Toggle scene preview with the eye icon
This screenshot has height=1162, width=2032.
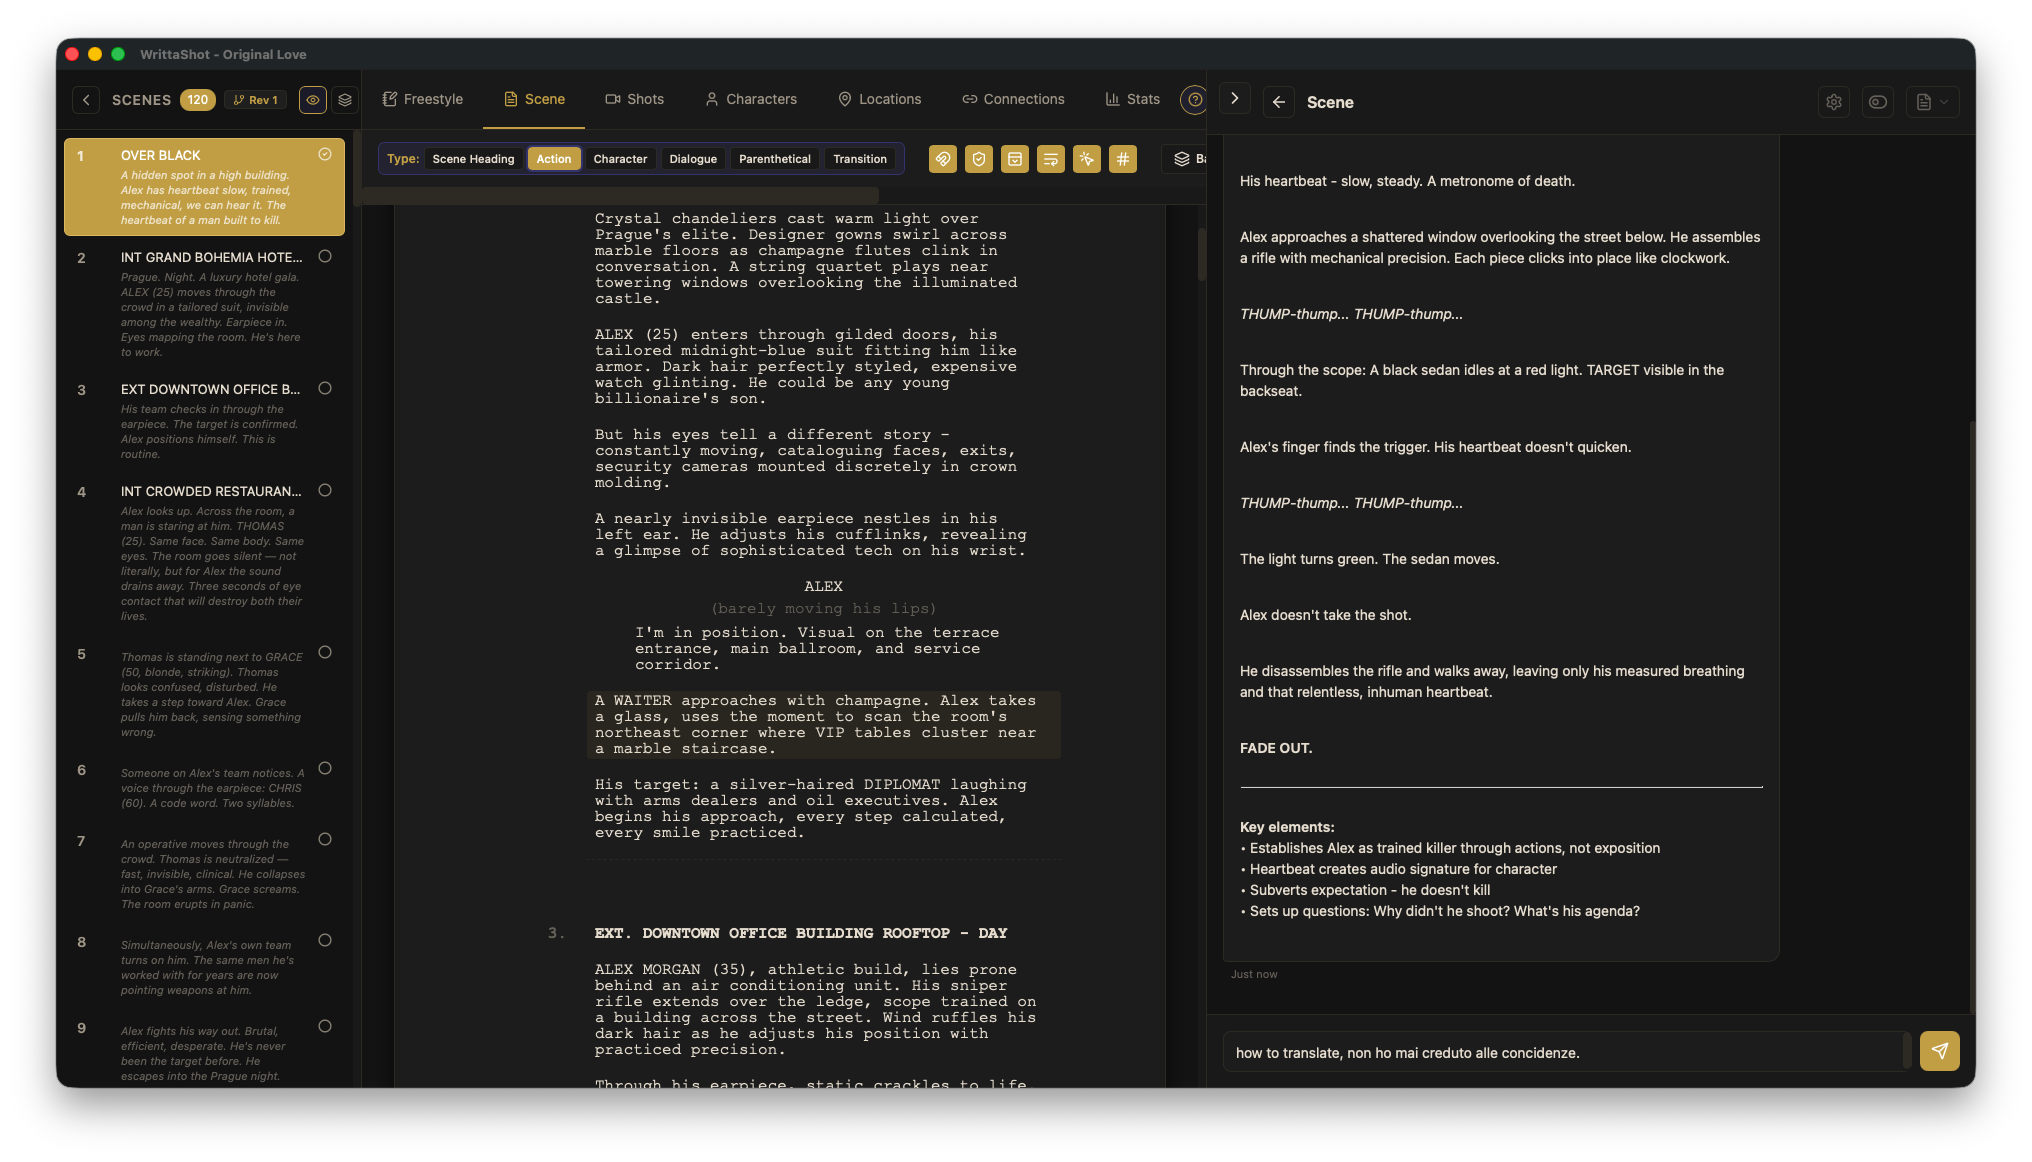(x=312, y=100)
